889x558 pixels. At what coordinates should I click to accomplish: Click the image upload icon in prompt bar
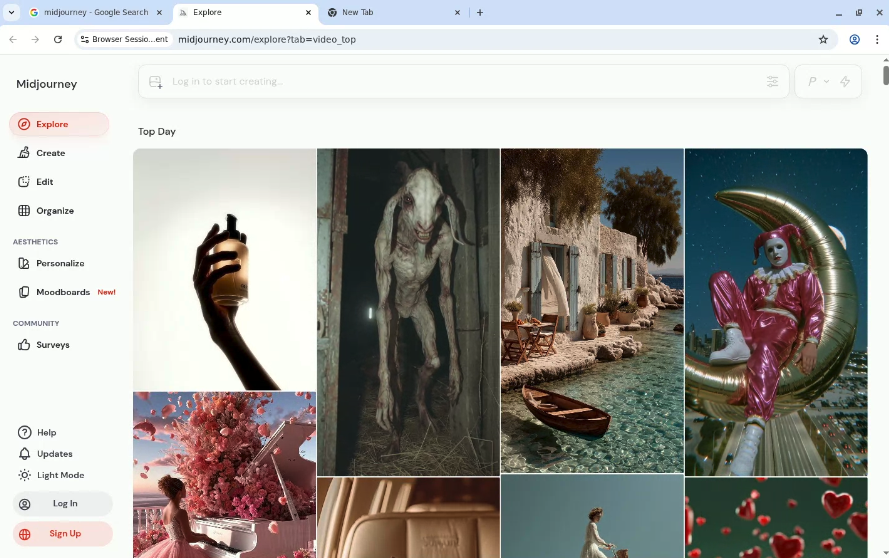156,82
